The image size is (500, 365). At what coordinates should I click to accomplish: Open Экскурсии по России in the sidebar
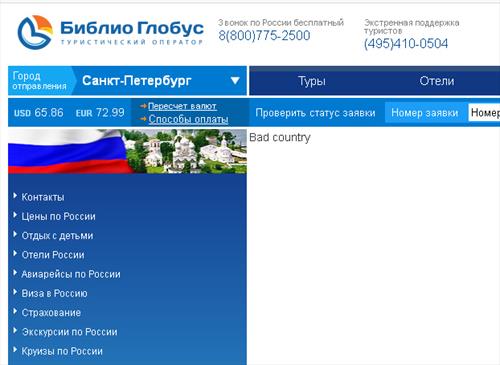coord(69,332)
